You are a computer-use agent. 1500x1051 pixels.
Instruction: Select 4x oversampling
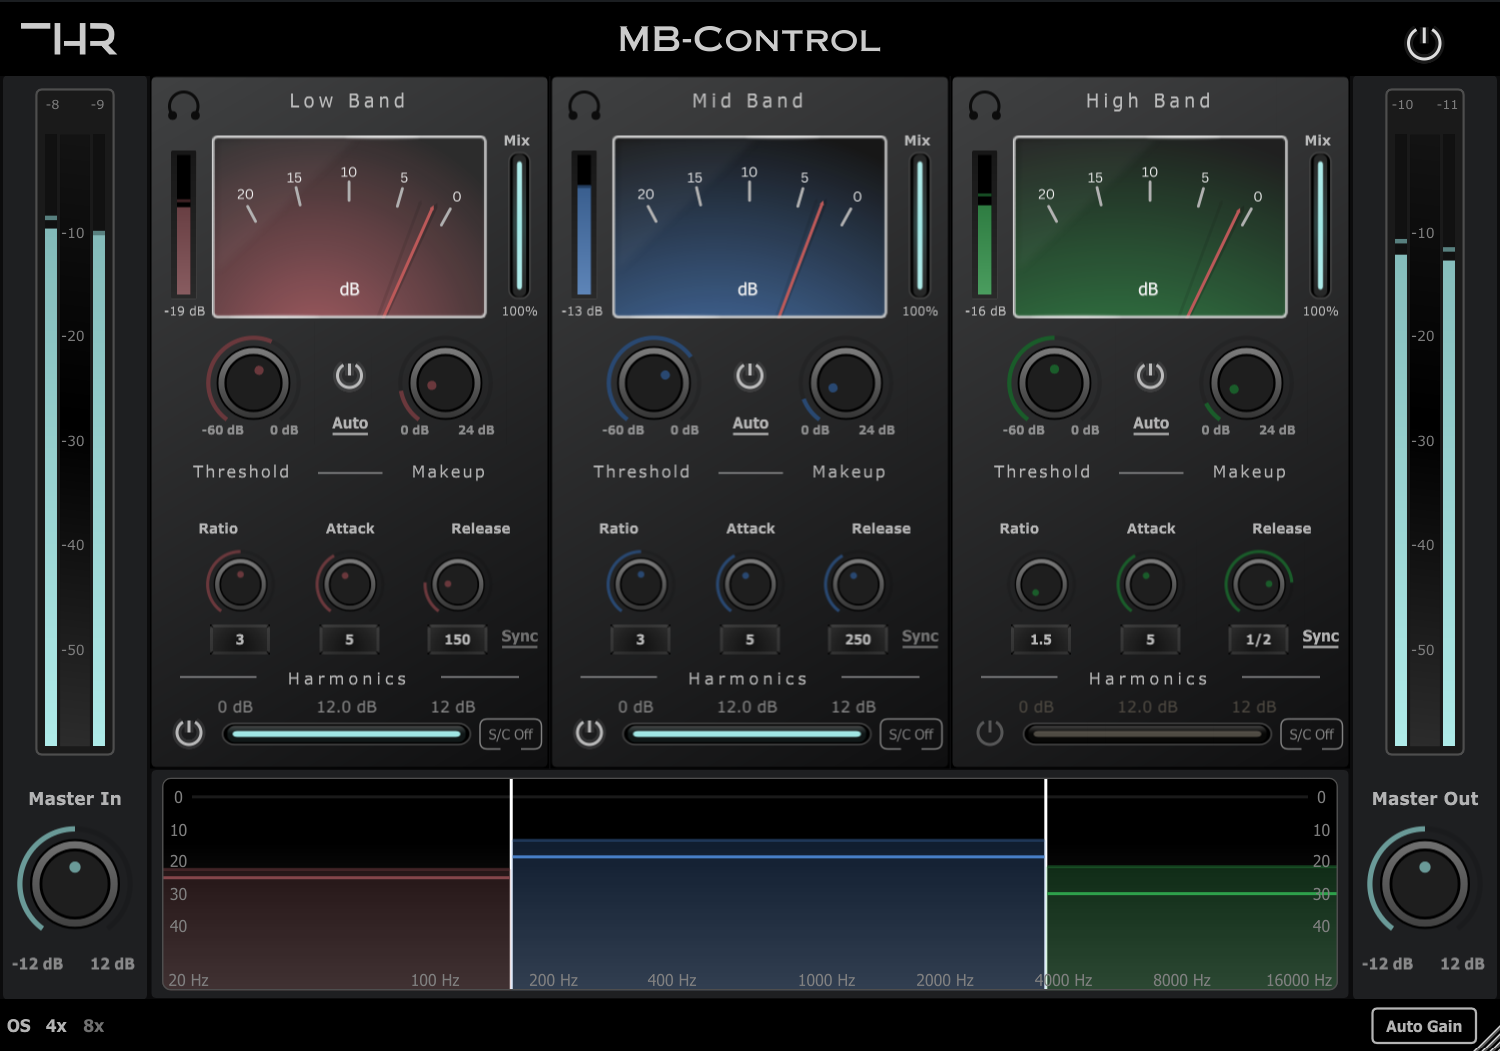pyautogui.click(x=56, y=1025)
